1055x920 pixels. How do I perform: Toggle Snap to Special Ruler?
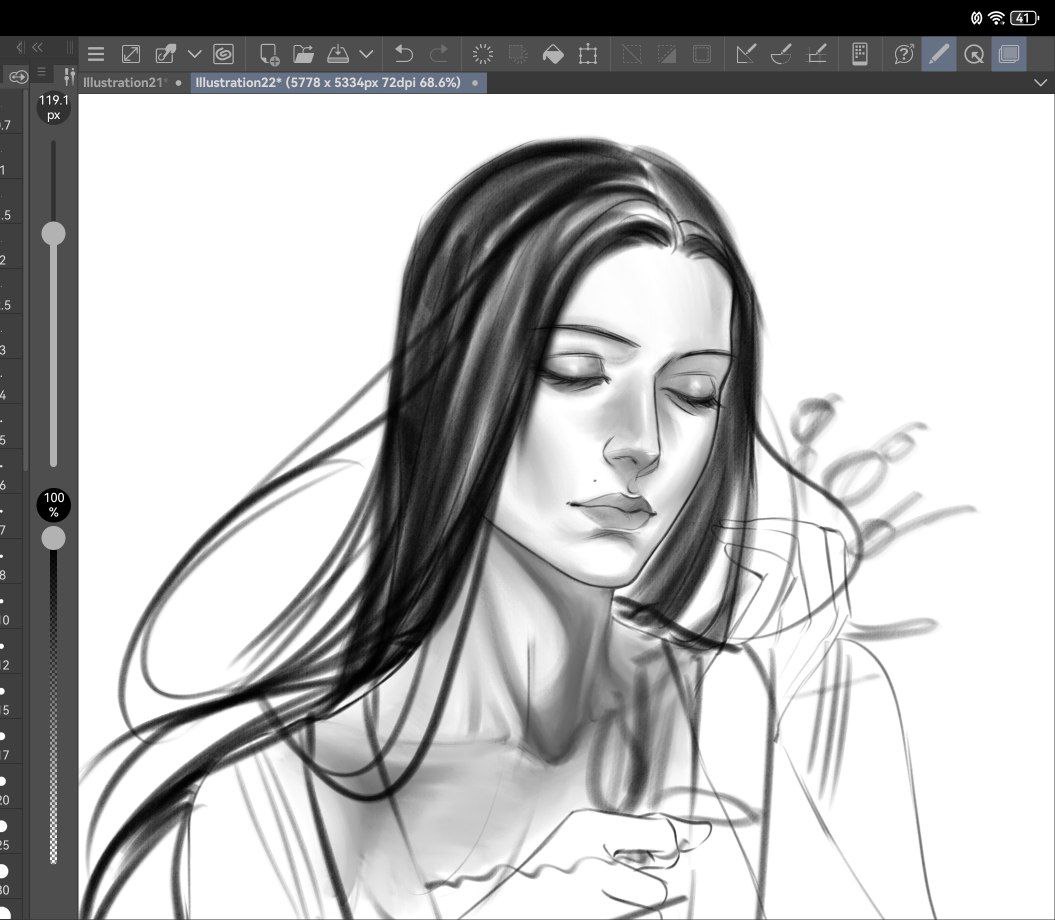point(781,54)
